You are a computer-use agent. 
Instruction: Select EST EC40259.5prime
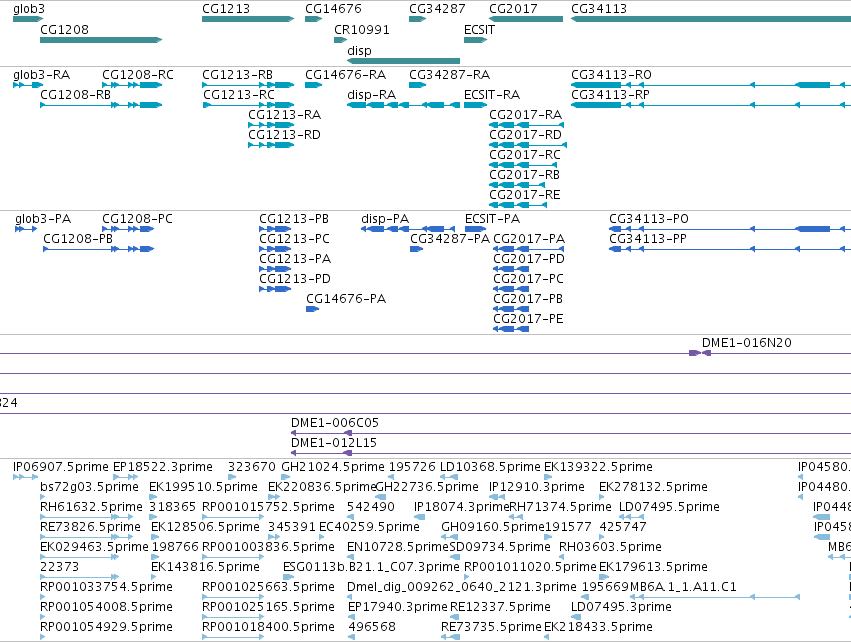(369, 527)
